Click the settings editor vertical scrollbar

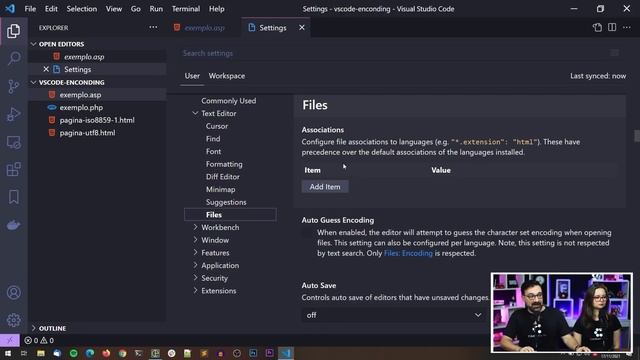point(637,136)
